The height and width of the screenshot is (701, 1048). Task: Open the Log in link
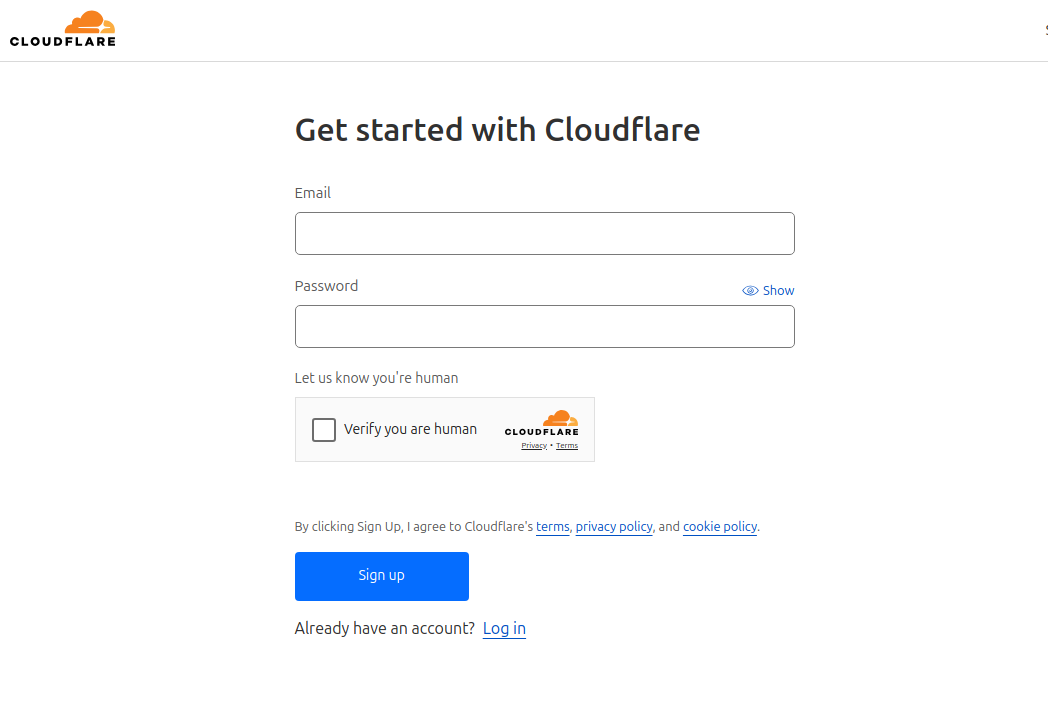click(504, 629)
